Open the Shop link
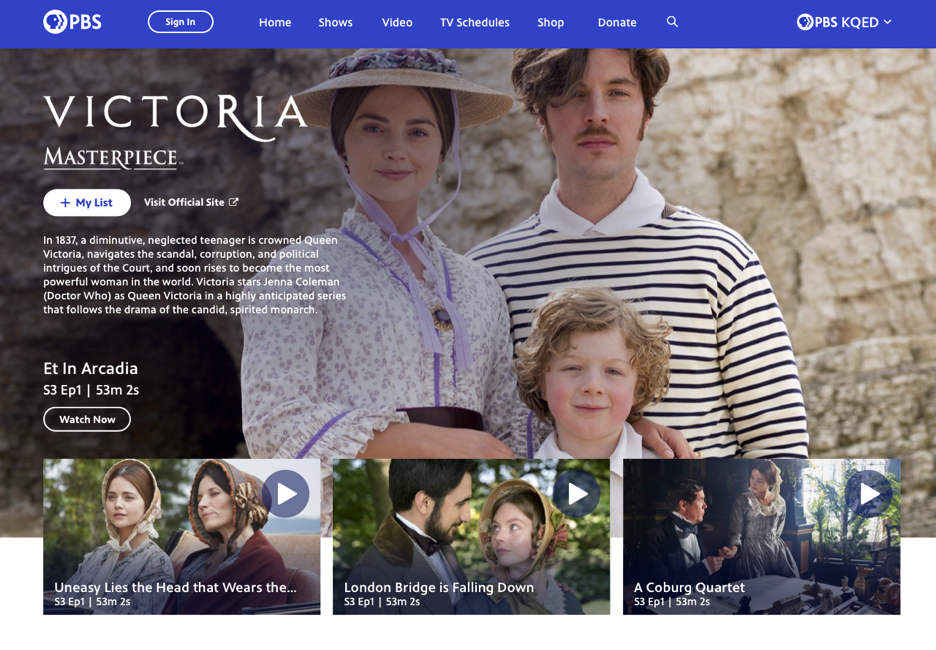The width and height of the screenshot is (936, 650). coord(550,23)
